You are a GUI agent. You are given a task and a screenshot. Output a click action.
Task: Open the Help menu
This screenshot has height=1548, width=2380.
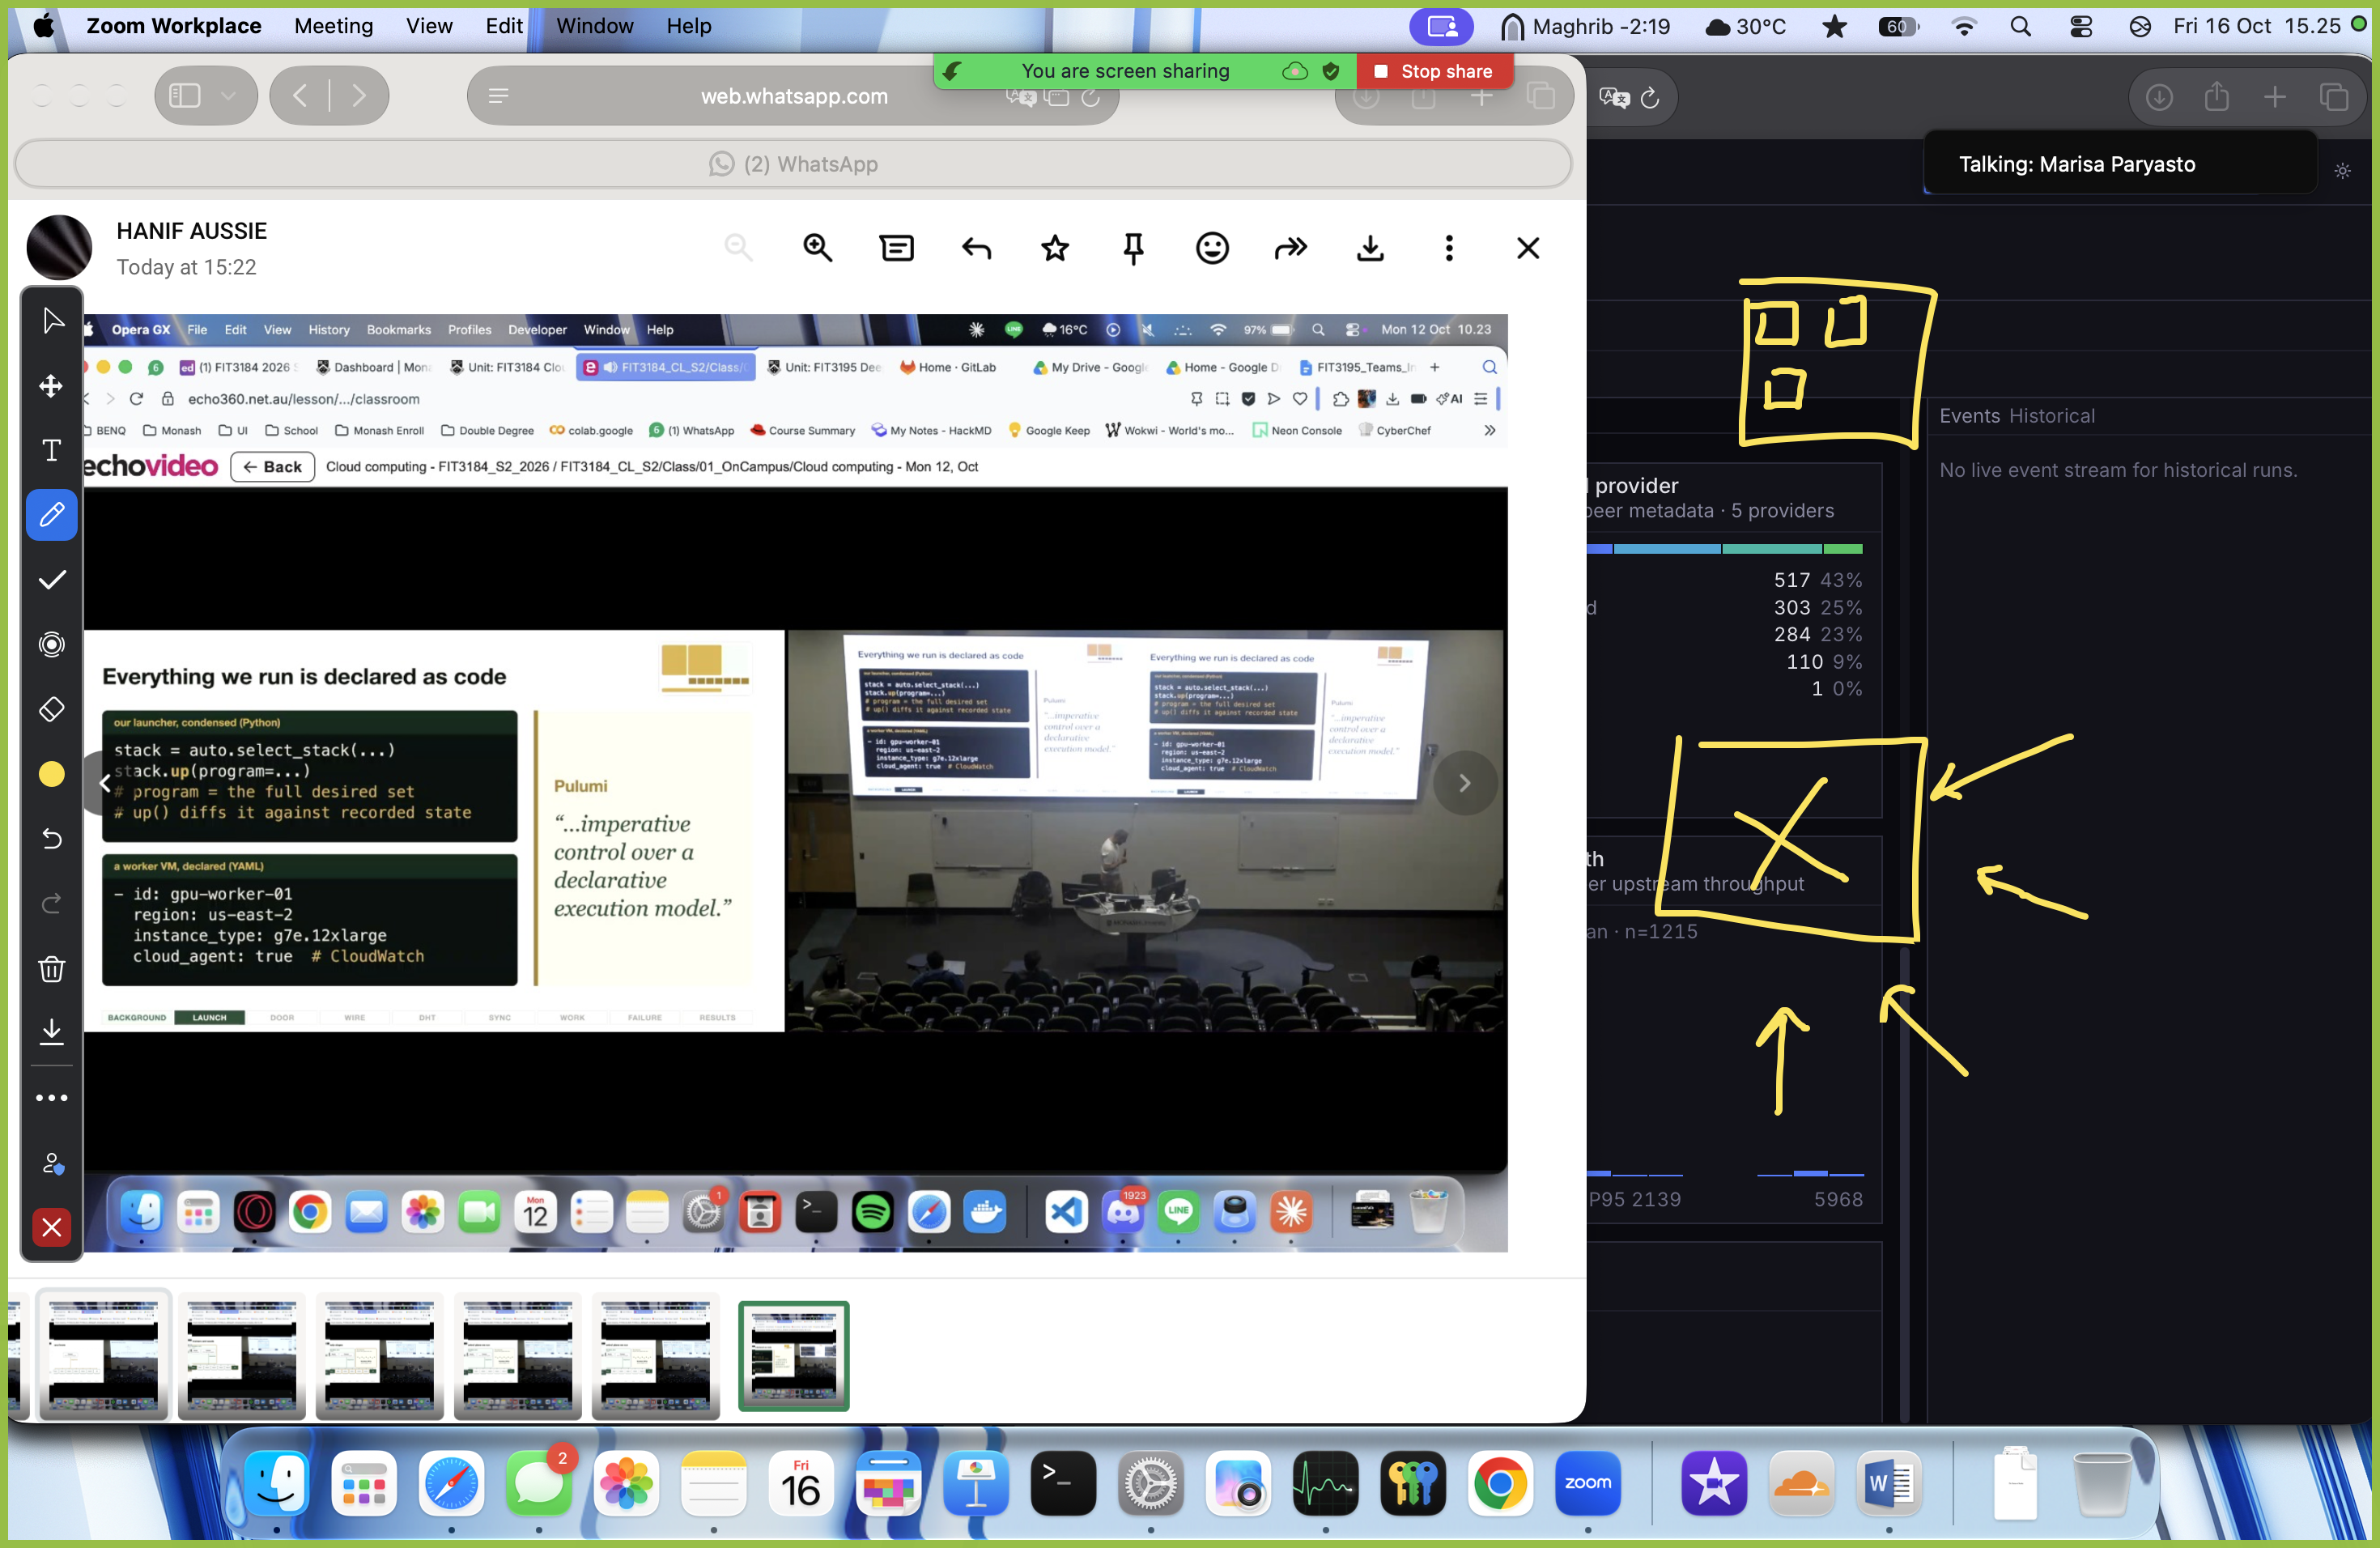(689, 26)
